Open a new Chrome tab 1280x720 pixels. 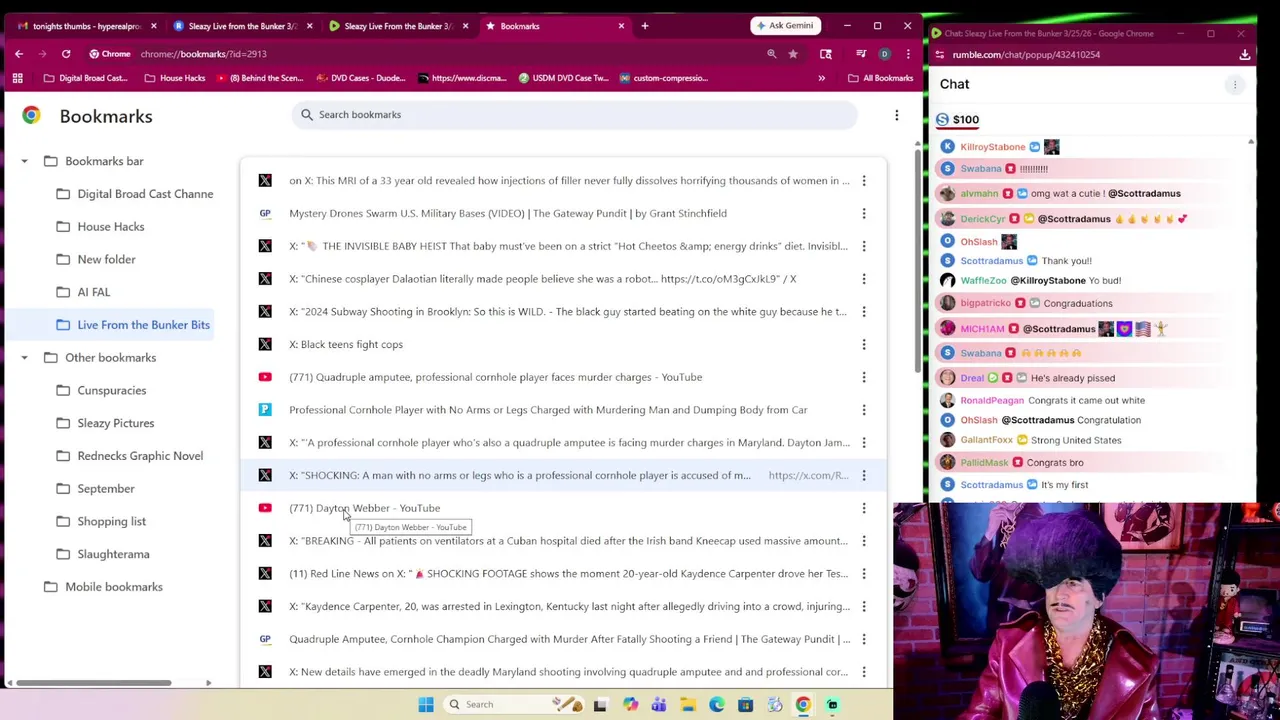pos(645,26)
